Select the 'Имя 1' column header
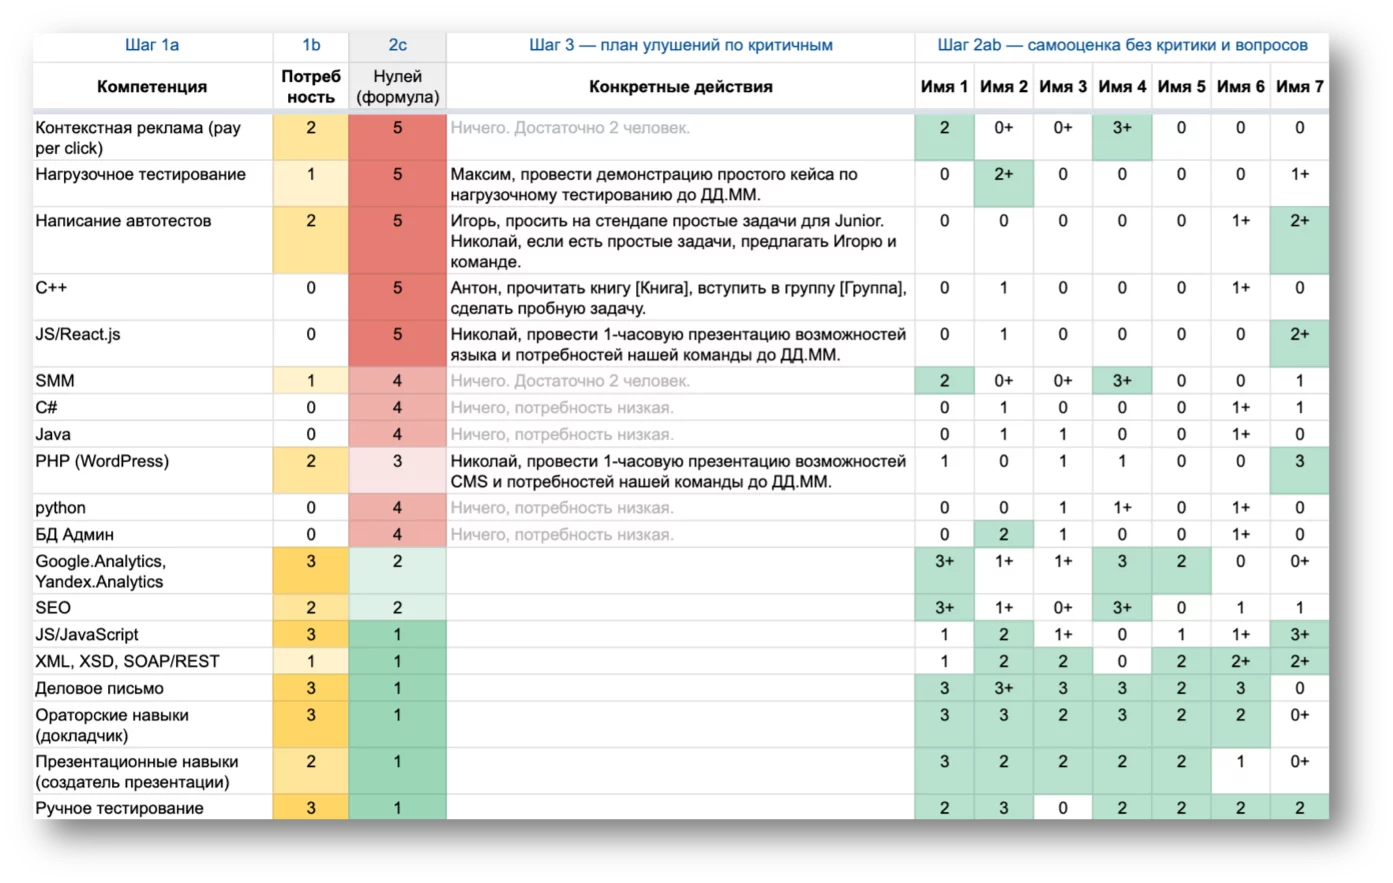The width and height of the screenshot is (1393, 883). [944, 87]
